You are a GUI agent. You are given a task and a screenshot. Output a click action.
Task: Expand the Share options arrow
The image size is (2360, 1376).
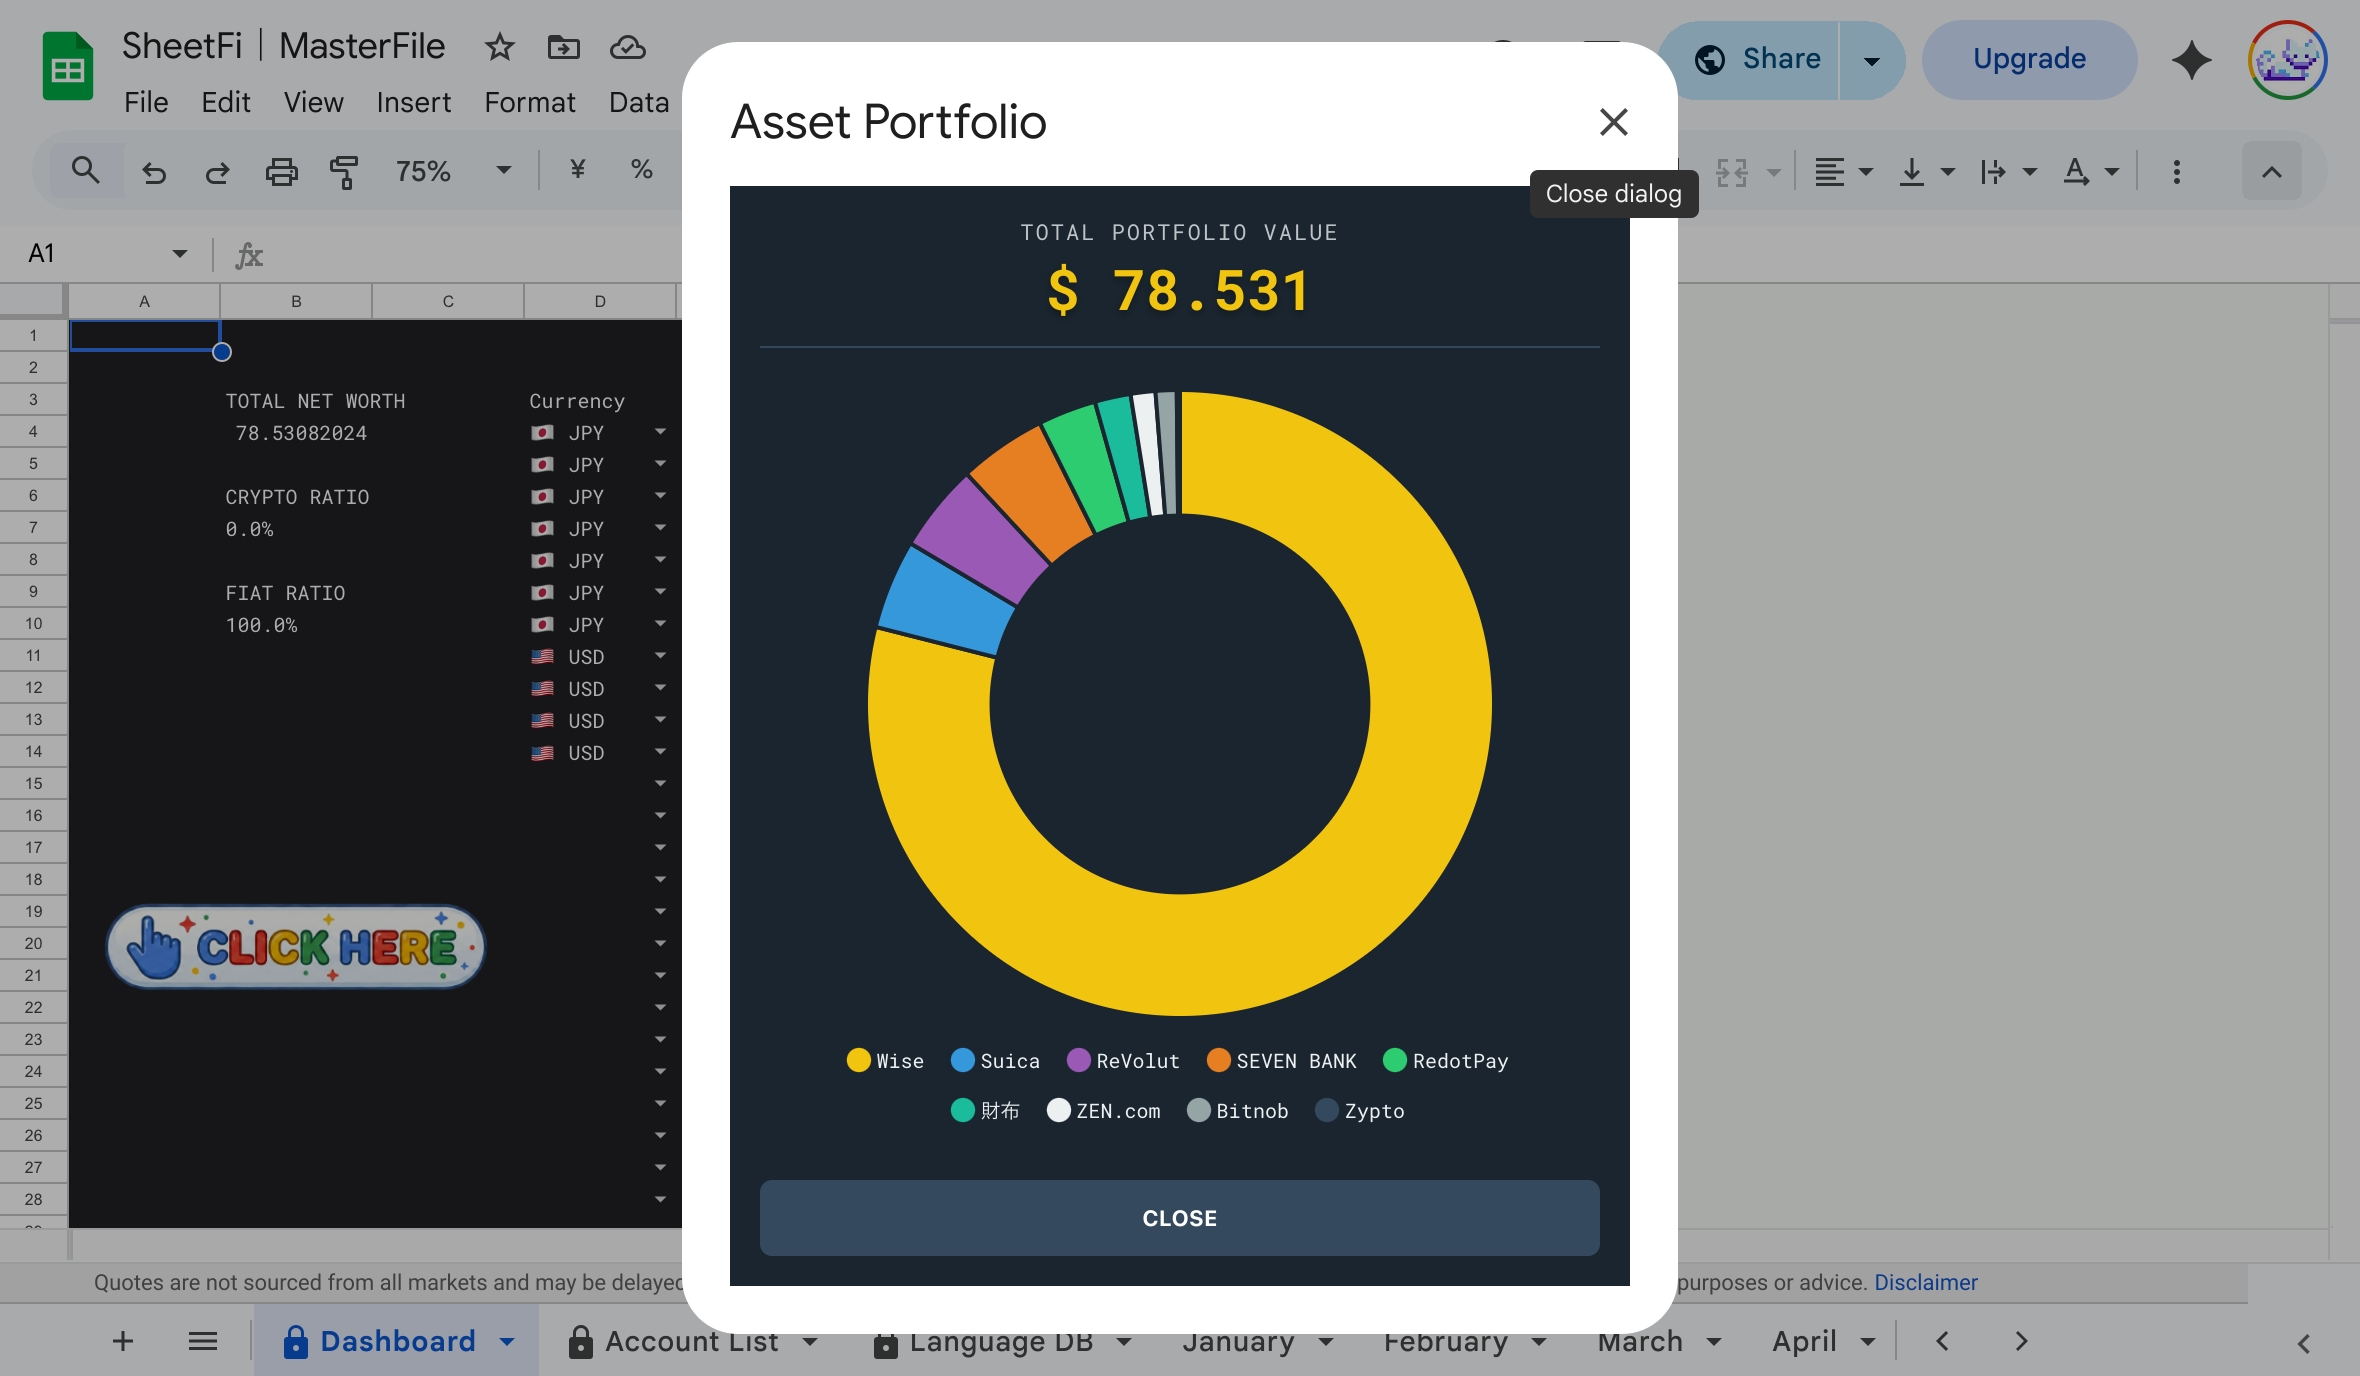click(x=1871, y=60)
